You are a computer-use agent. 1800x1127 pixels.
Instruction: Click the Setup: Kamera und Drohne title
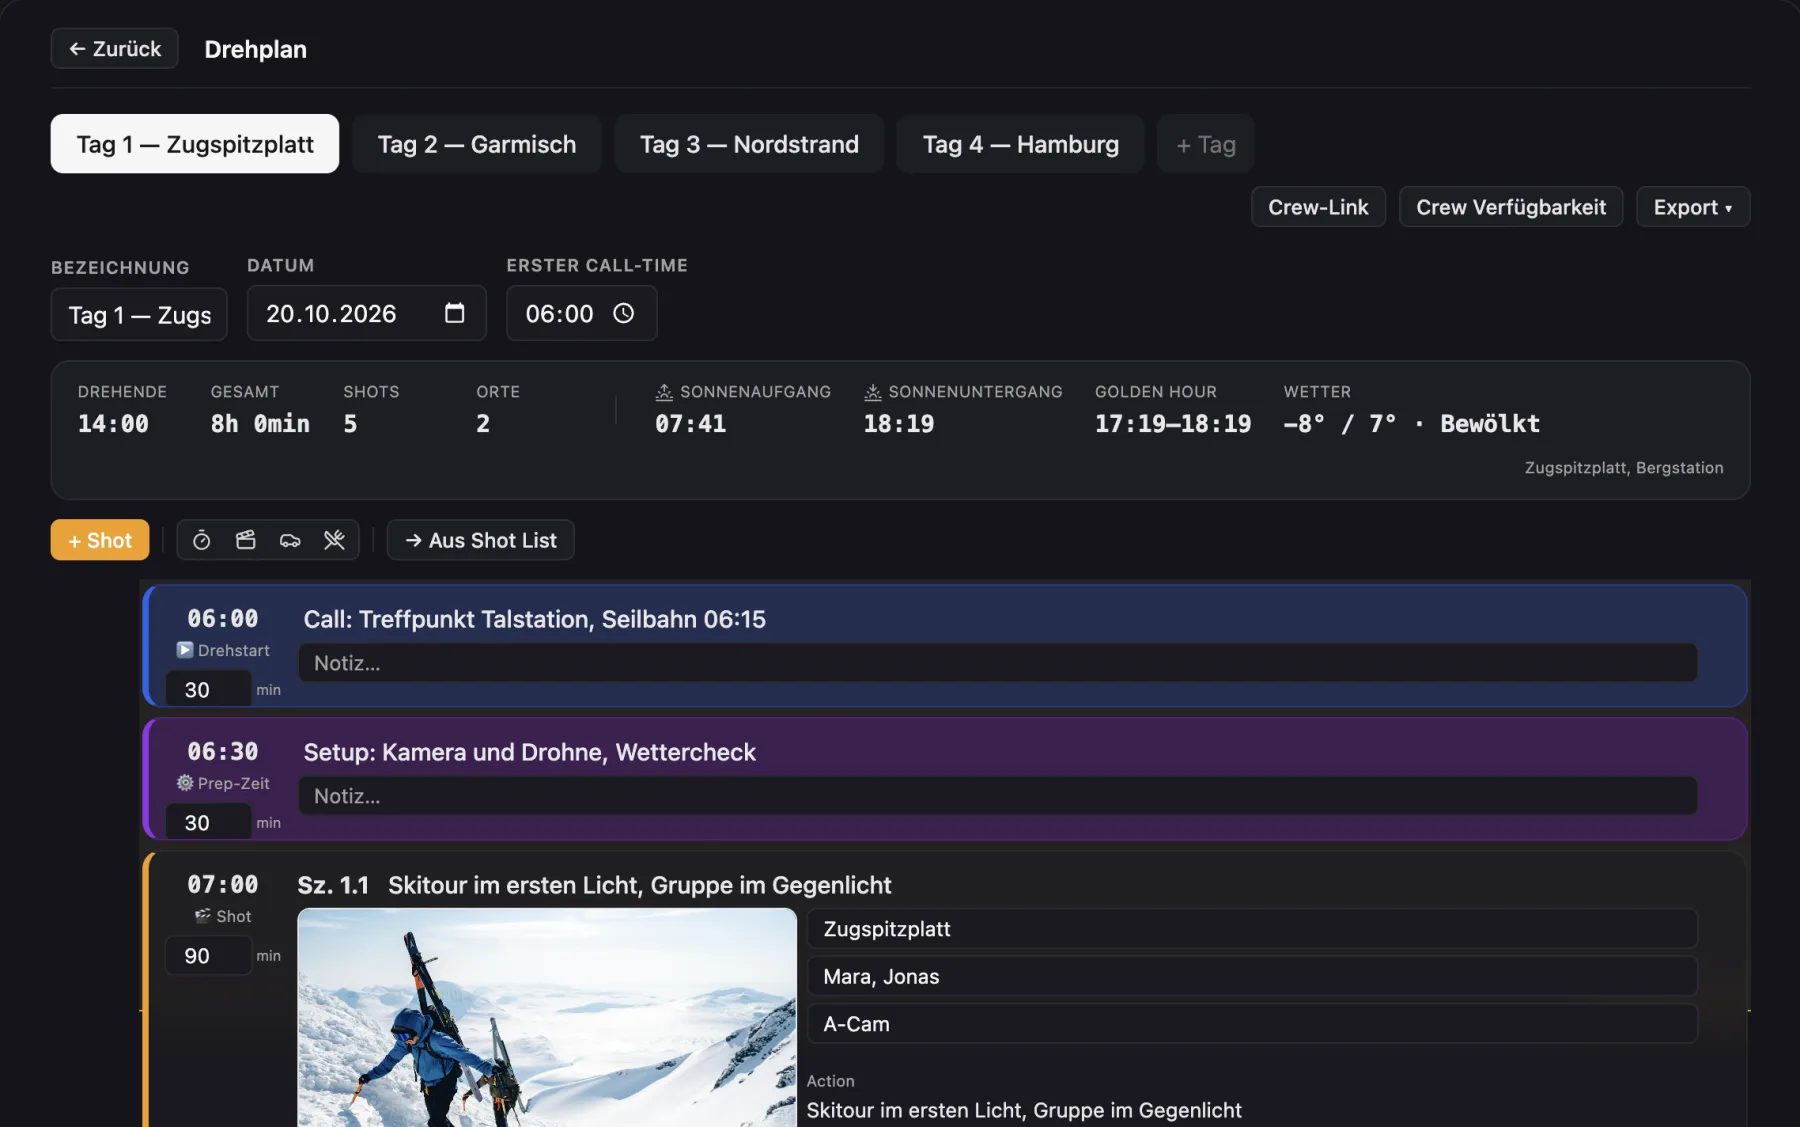[529, 752]
